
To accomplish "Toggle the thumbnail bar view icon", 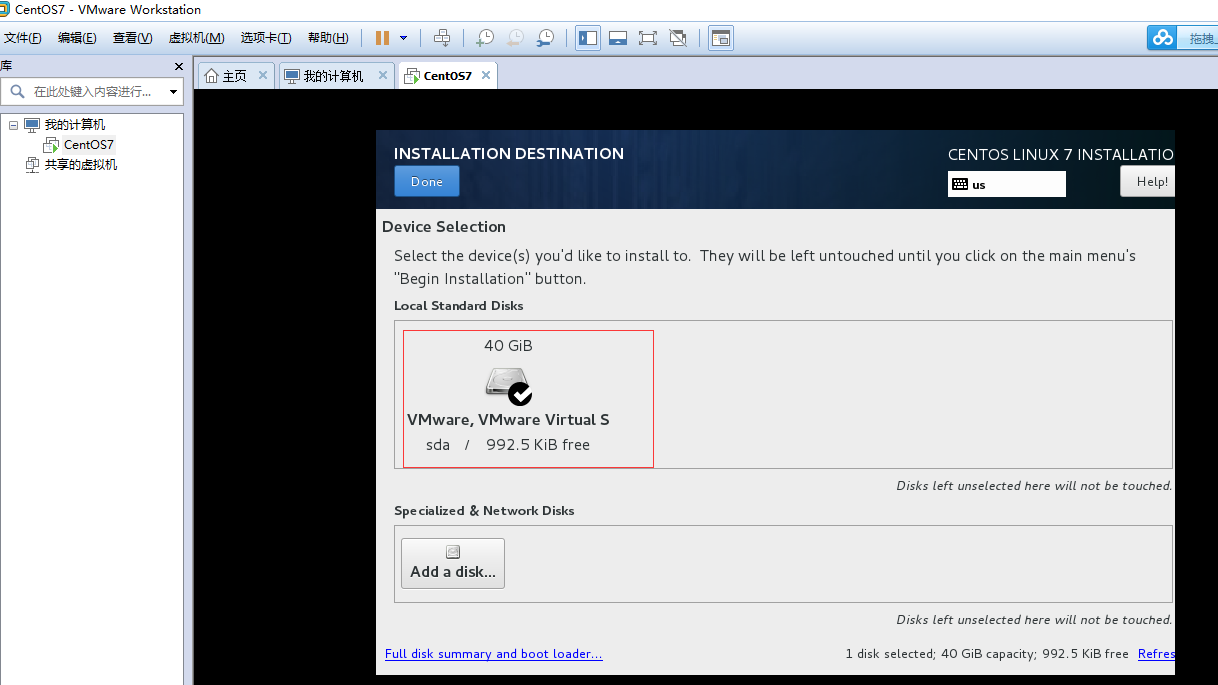I will click(x=618, y=38).
